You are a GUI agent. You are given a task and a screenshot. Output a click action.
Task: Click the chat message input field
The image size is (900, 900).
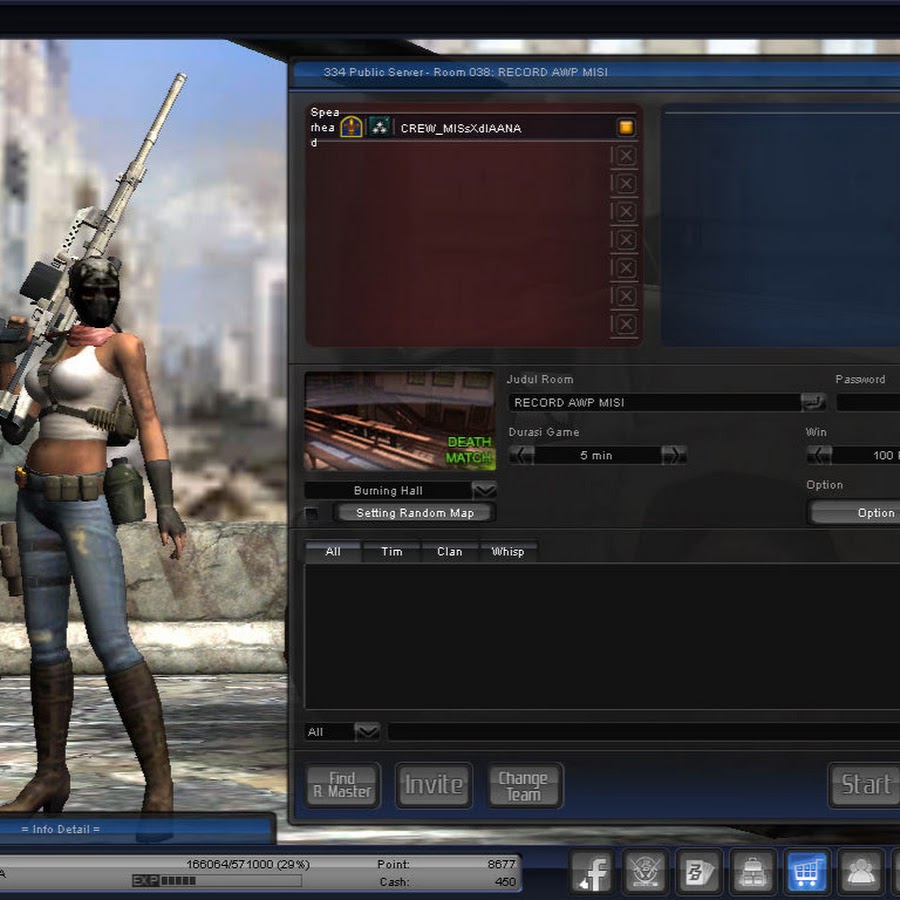pos(644,732)
